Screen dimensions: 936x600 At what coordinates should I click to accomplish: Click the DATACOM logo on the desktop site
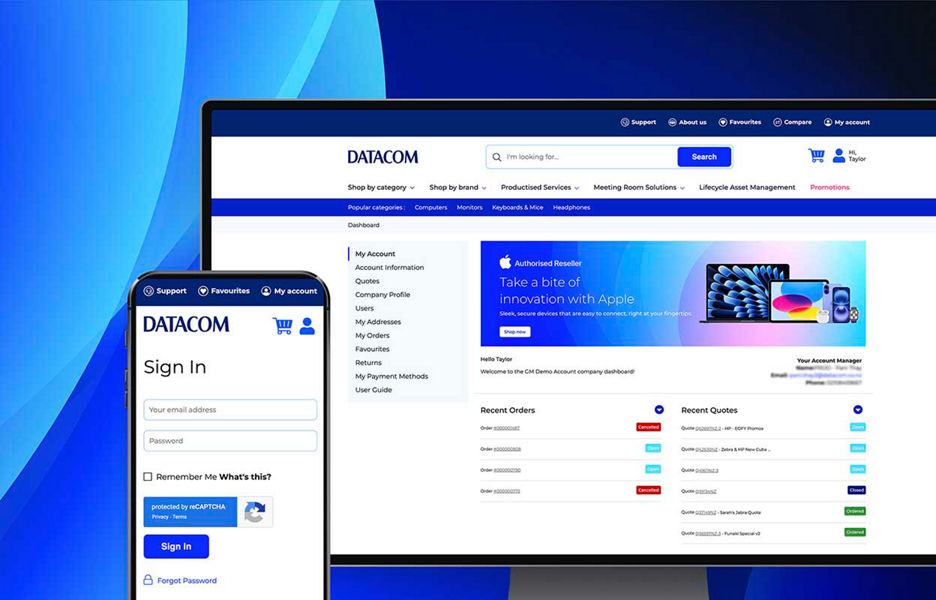[383, 157]
